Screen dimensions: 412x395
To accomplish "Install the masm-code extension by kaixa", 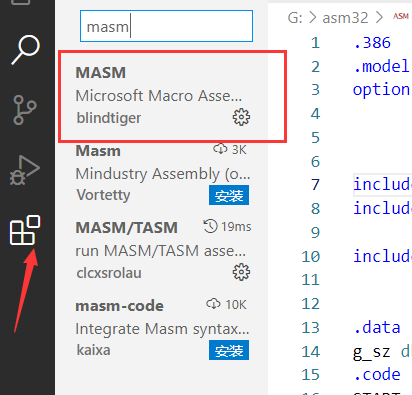I will tap(229, 350).
